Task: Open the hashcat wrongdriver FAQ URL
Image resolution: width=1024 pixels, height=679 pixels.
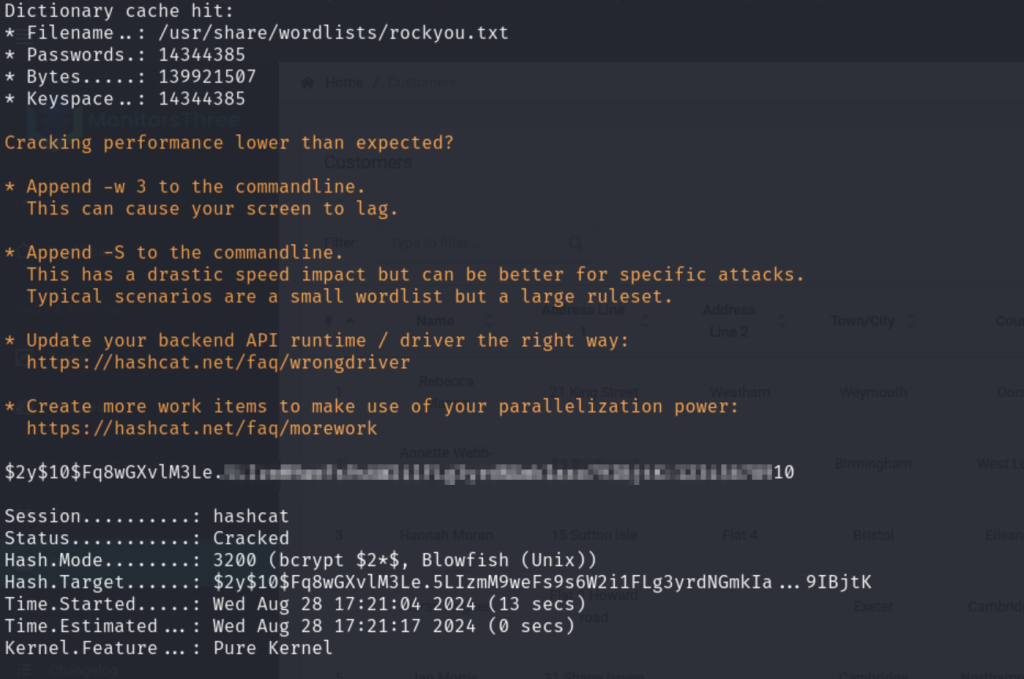Action: pyautogui.click(x=218, y=362)
